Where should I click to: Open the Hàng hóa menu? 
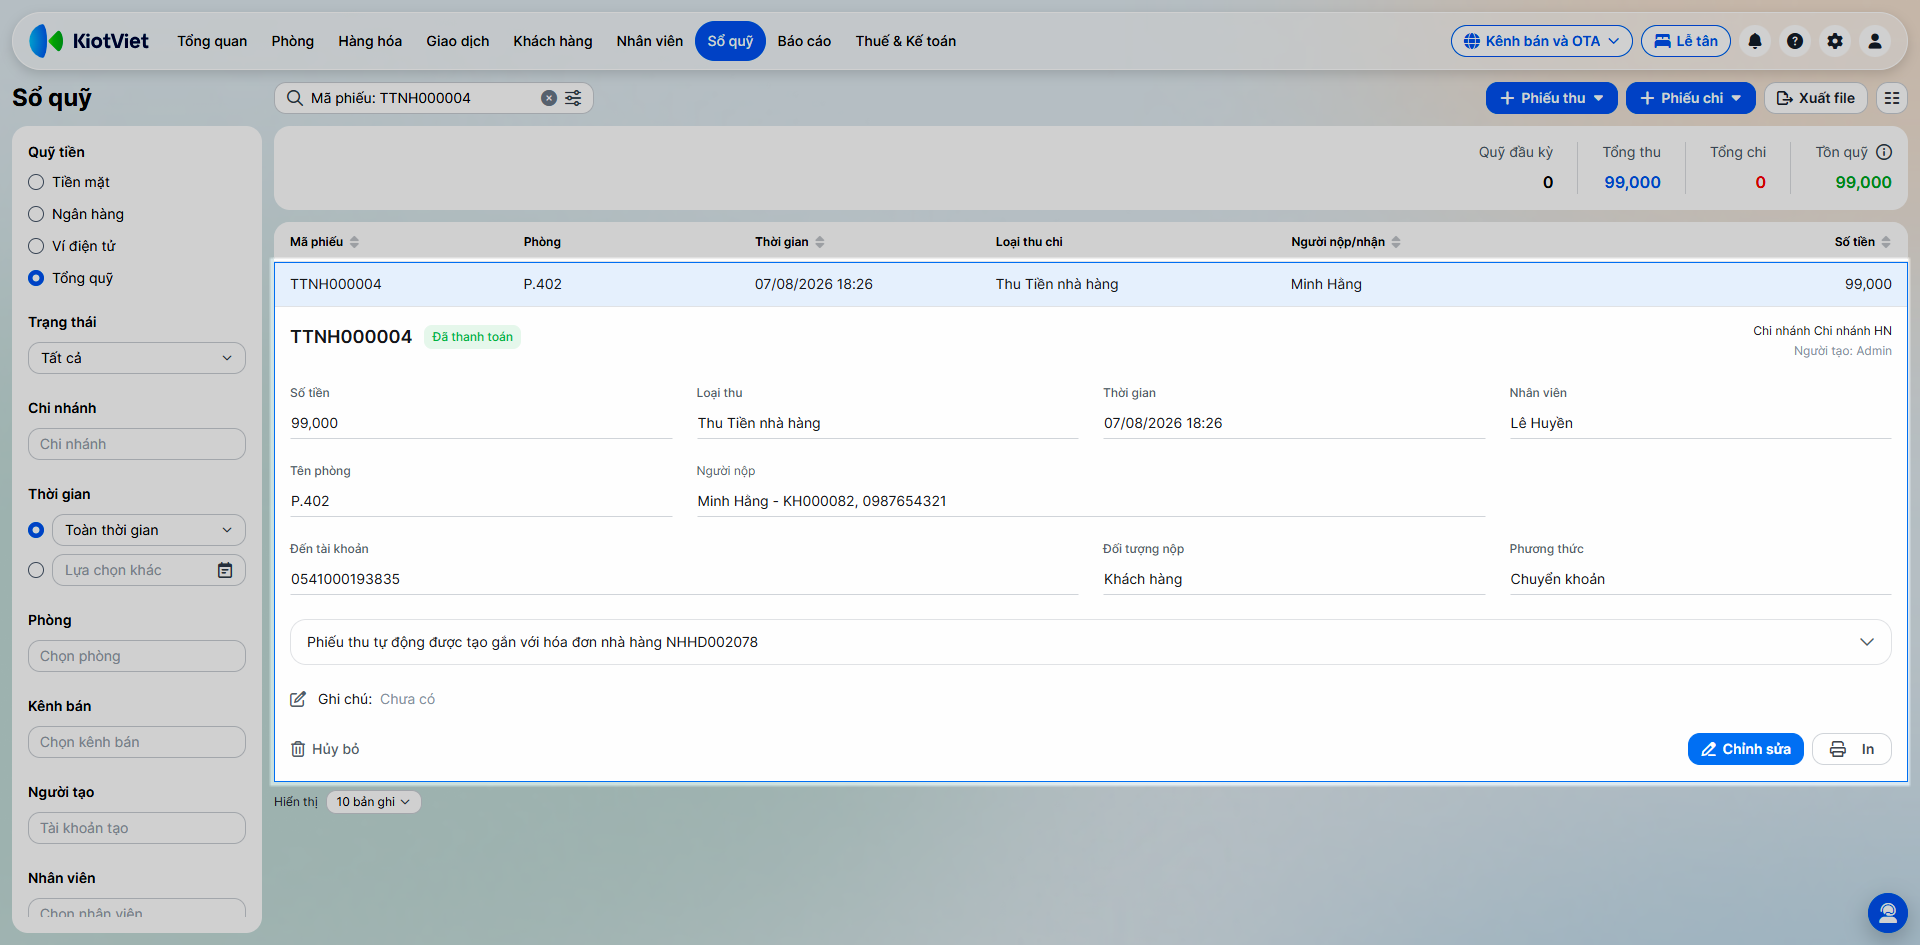tap(370, 41)
